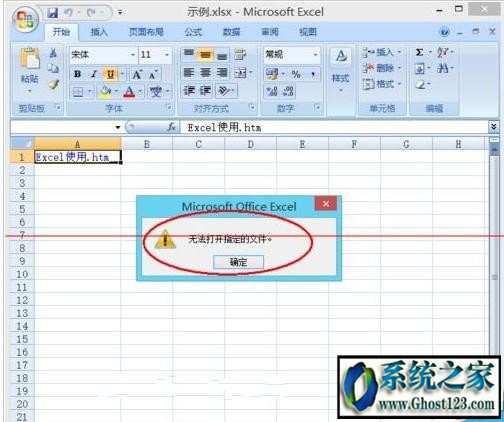Select the Format Painter brush icon

coord(54,85)
